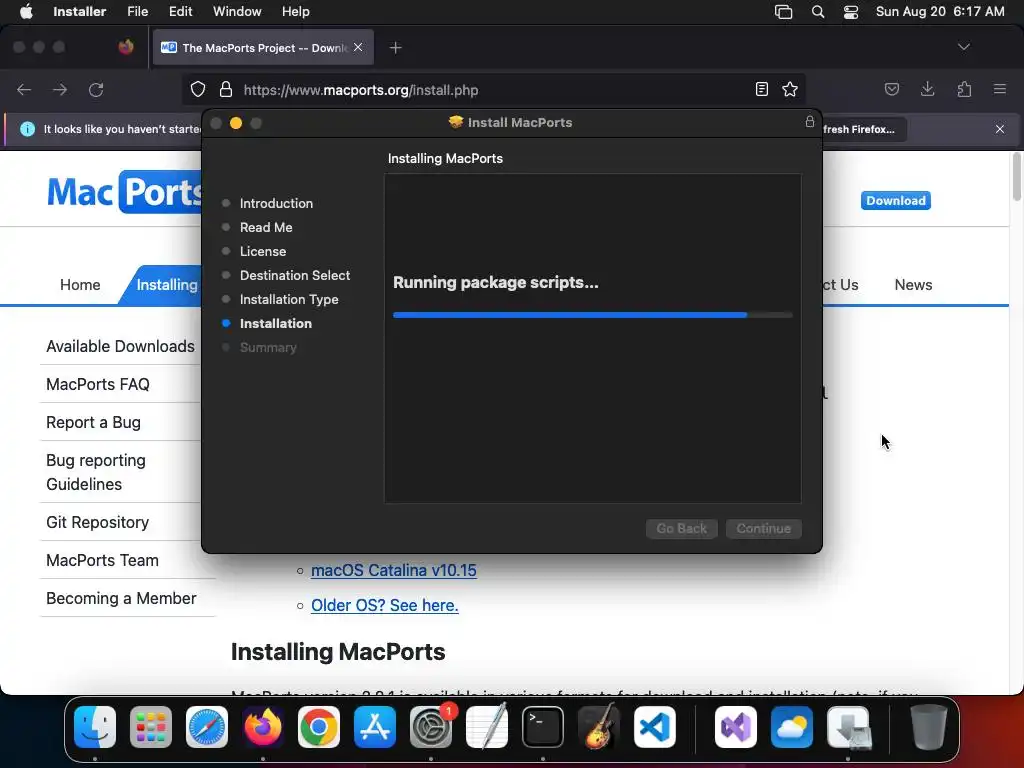This screenshot has height=768, width=1024.
Task: Click the installation progress bar
Action: pos(593,315)
